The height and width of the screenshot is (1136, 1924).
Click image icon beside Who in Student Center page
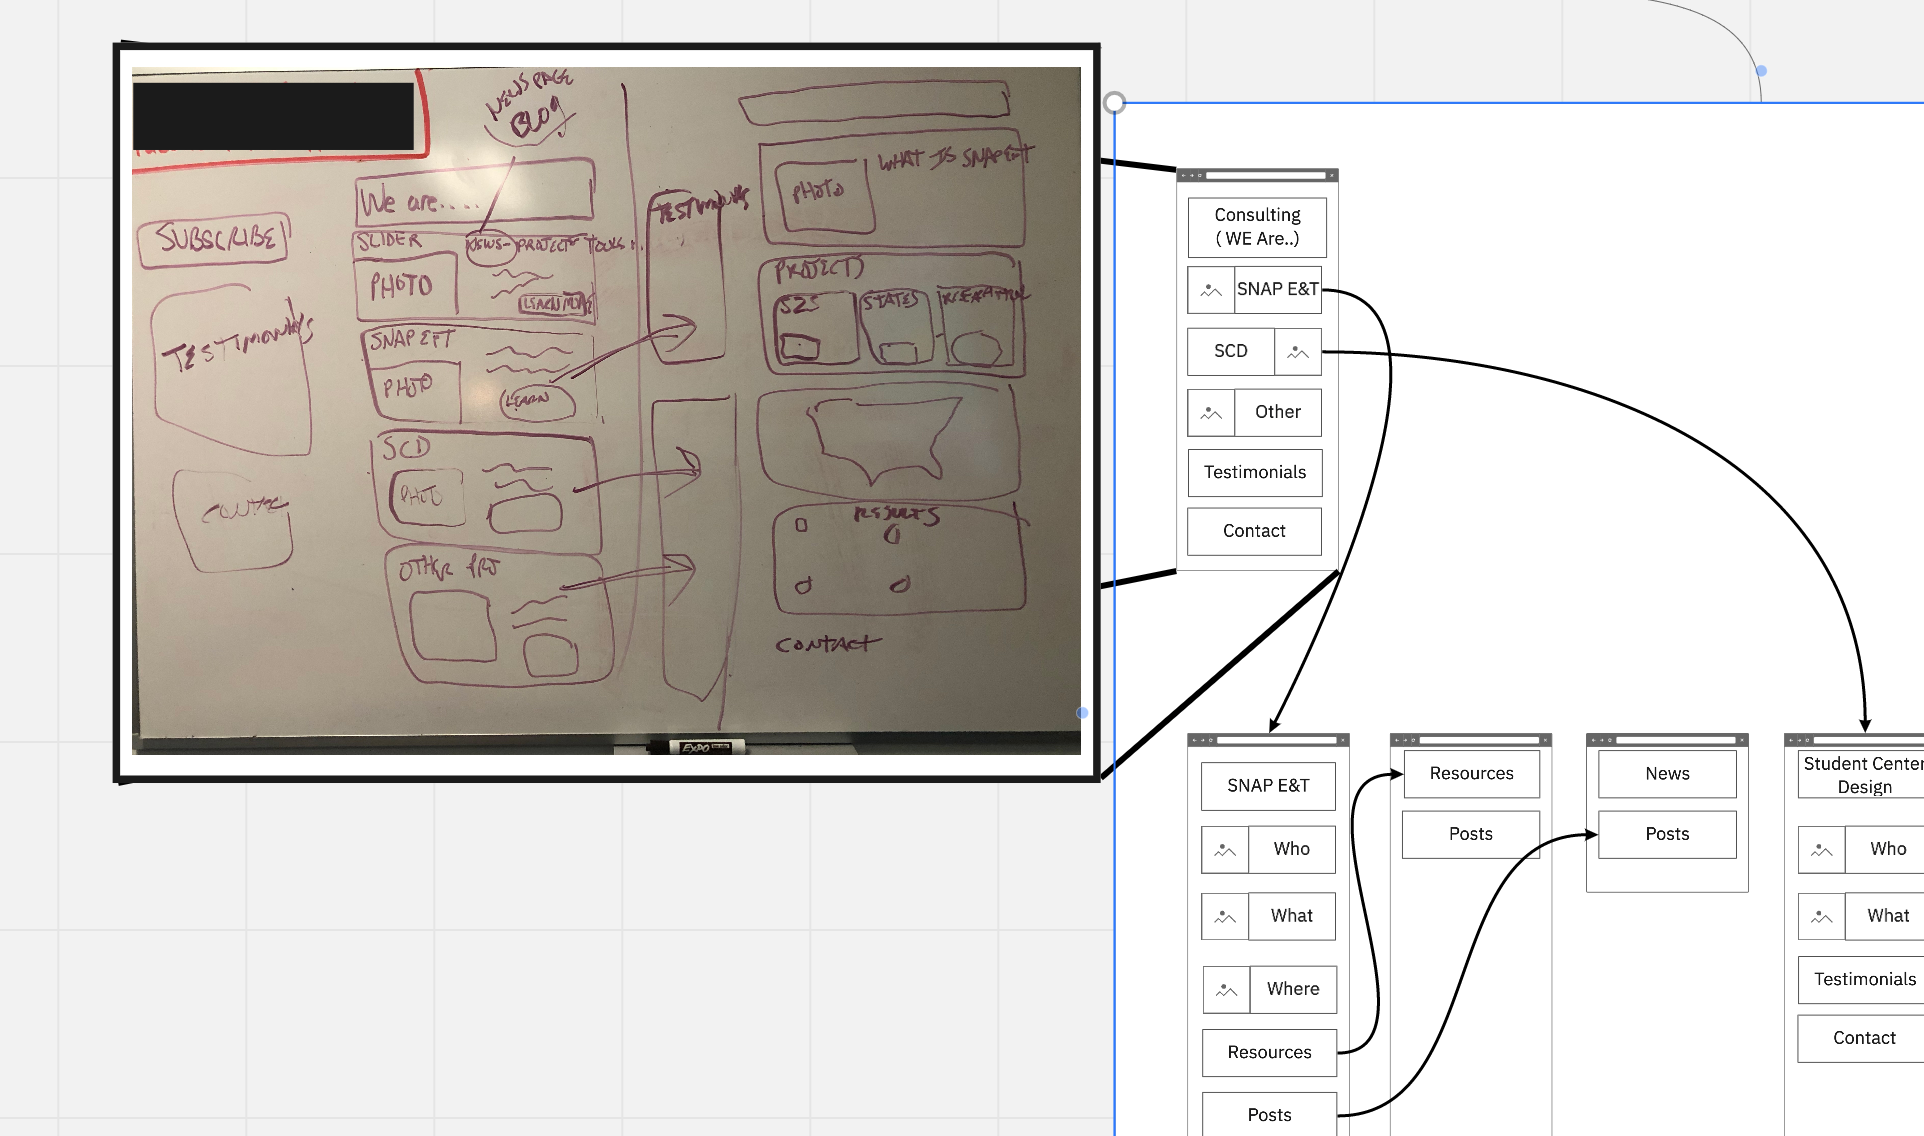tap(1821, 850)
